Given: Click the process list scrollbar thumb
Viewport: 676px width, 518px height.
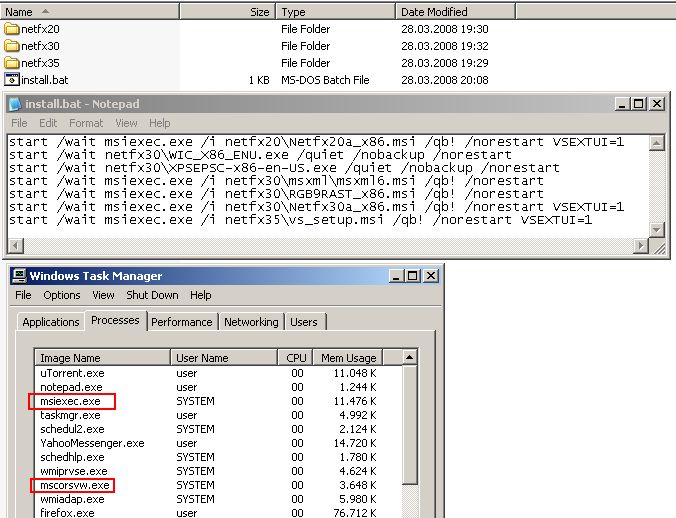Looking at the screenshot, I should pyautogui.click(x=410, y=424).
